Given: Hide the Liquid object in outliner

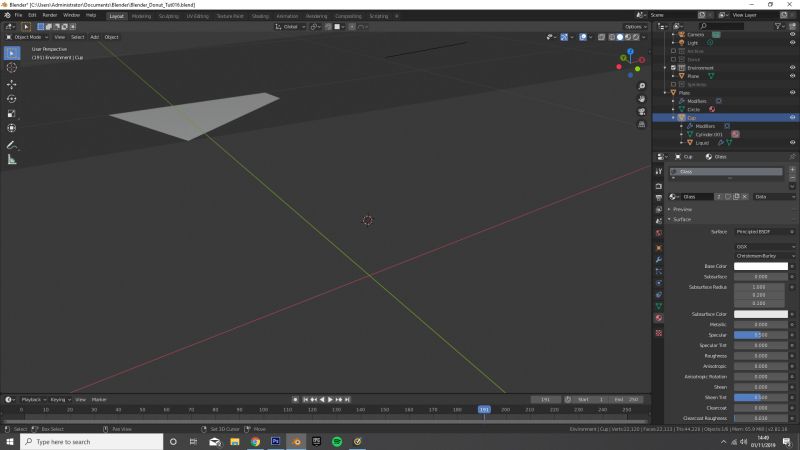Looking at the screenshot, I should [x=792, y=142].
